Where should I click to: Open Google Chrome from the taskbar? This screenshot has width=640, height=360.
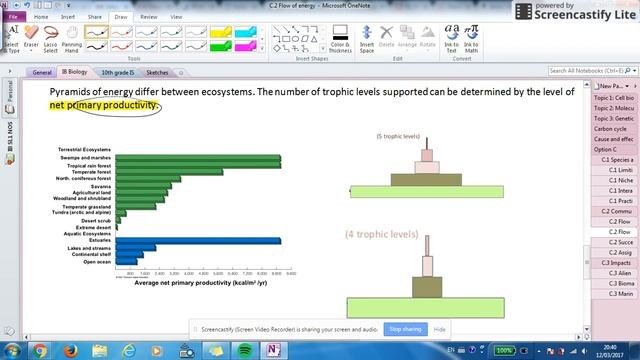point(40,351)
